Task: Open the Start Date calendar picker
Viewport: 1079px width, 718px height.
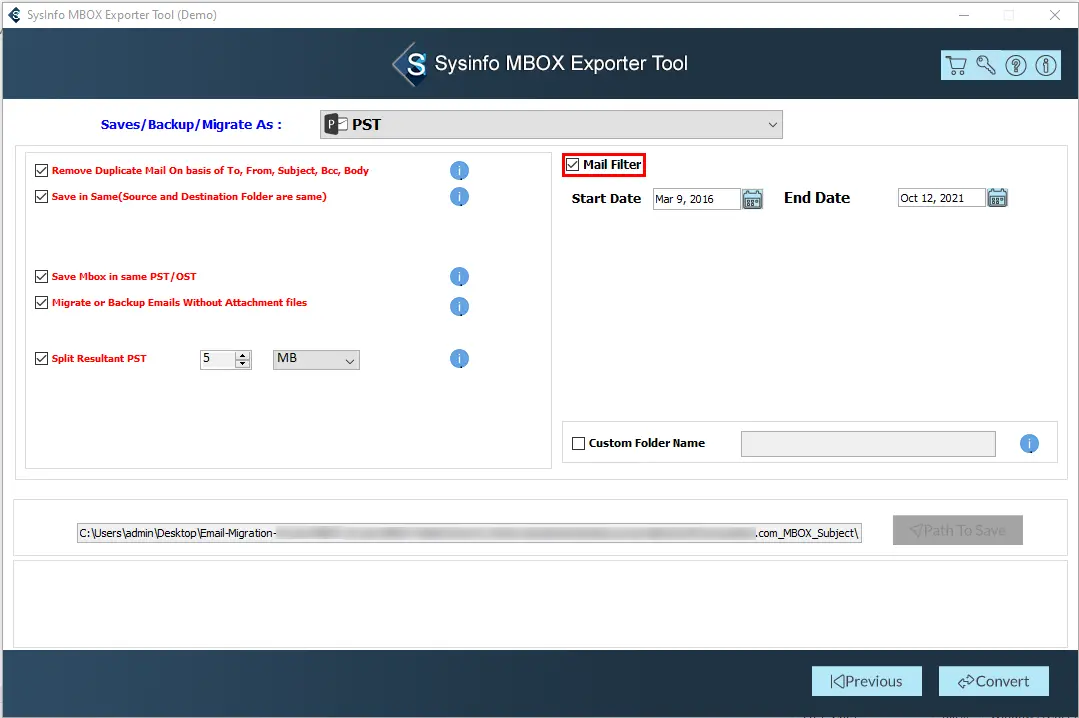Action: 752,199
